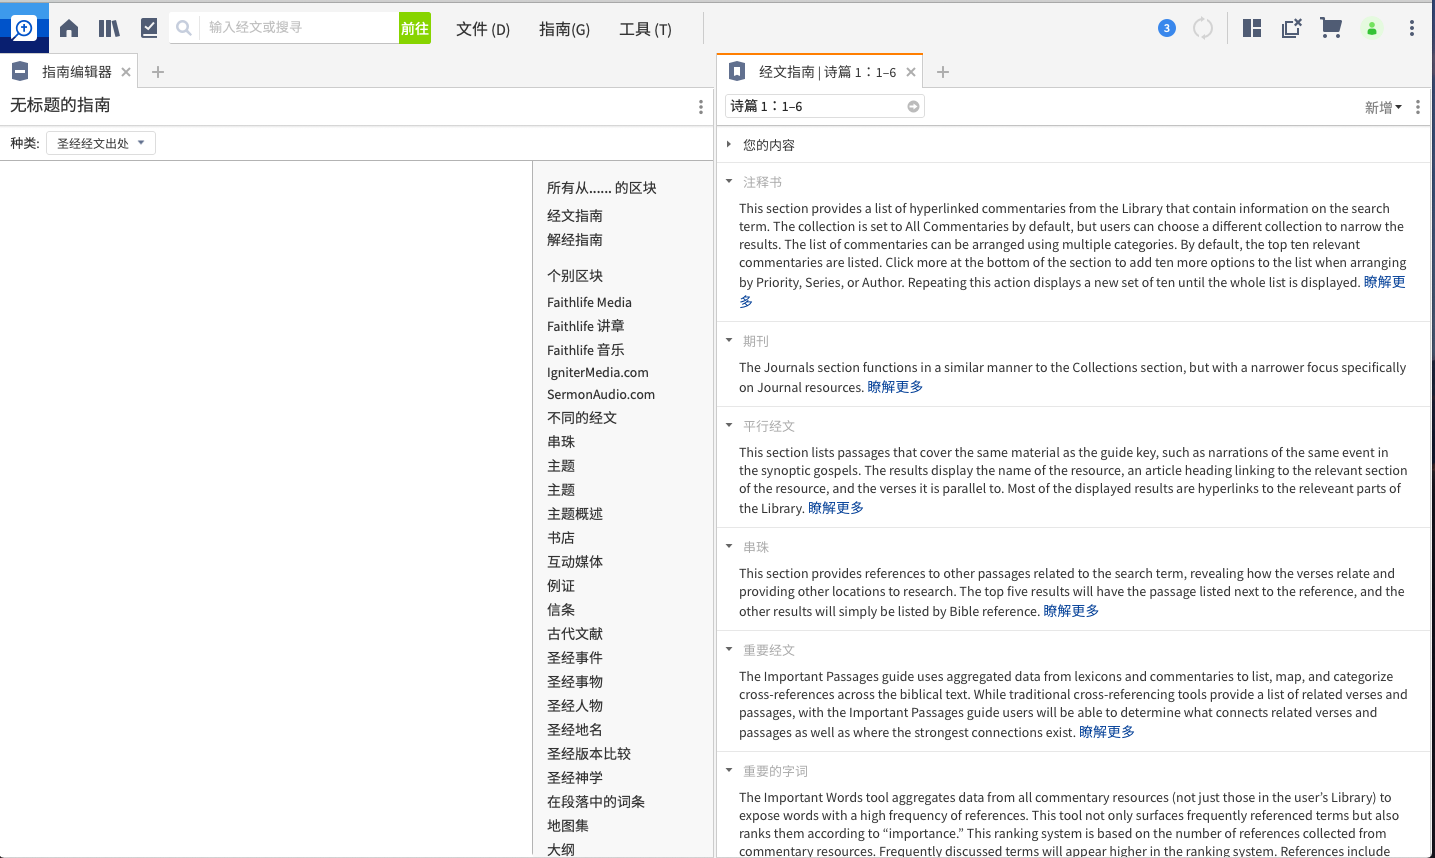
Task: Click the green user account icon
Action: (1372, 29)
